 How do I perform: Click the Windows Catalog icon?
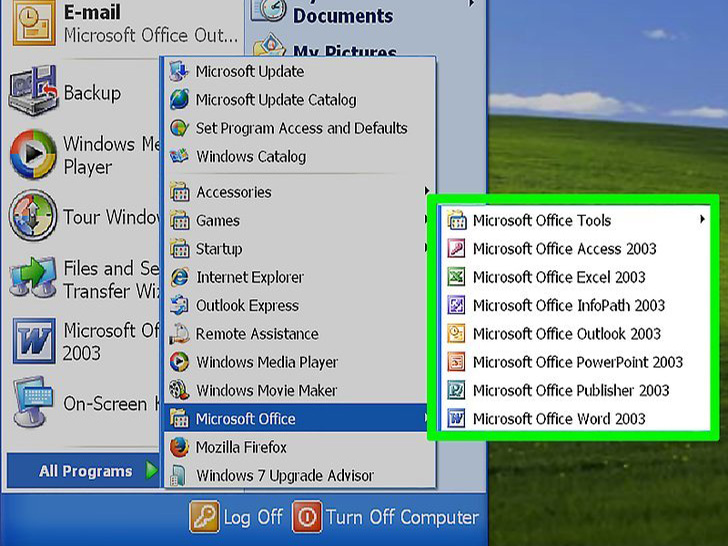[x=179, y=156]
